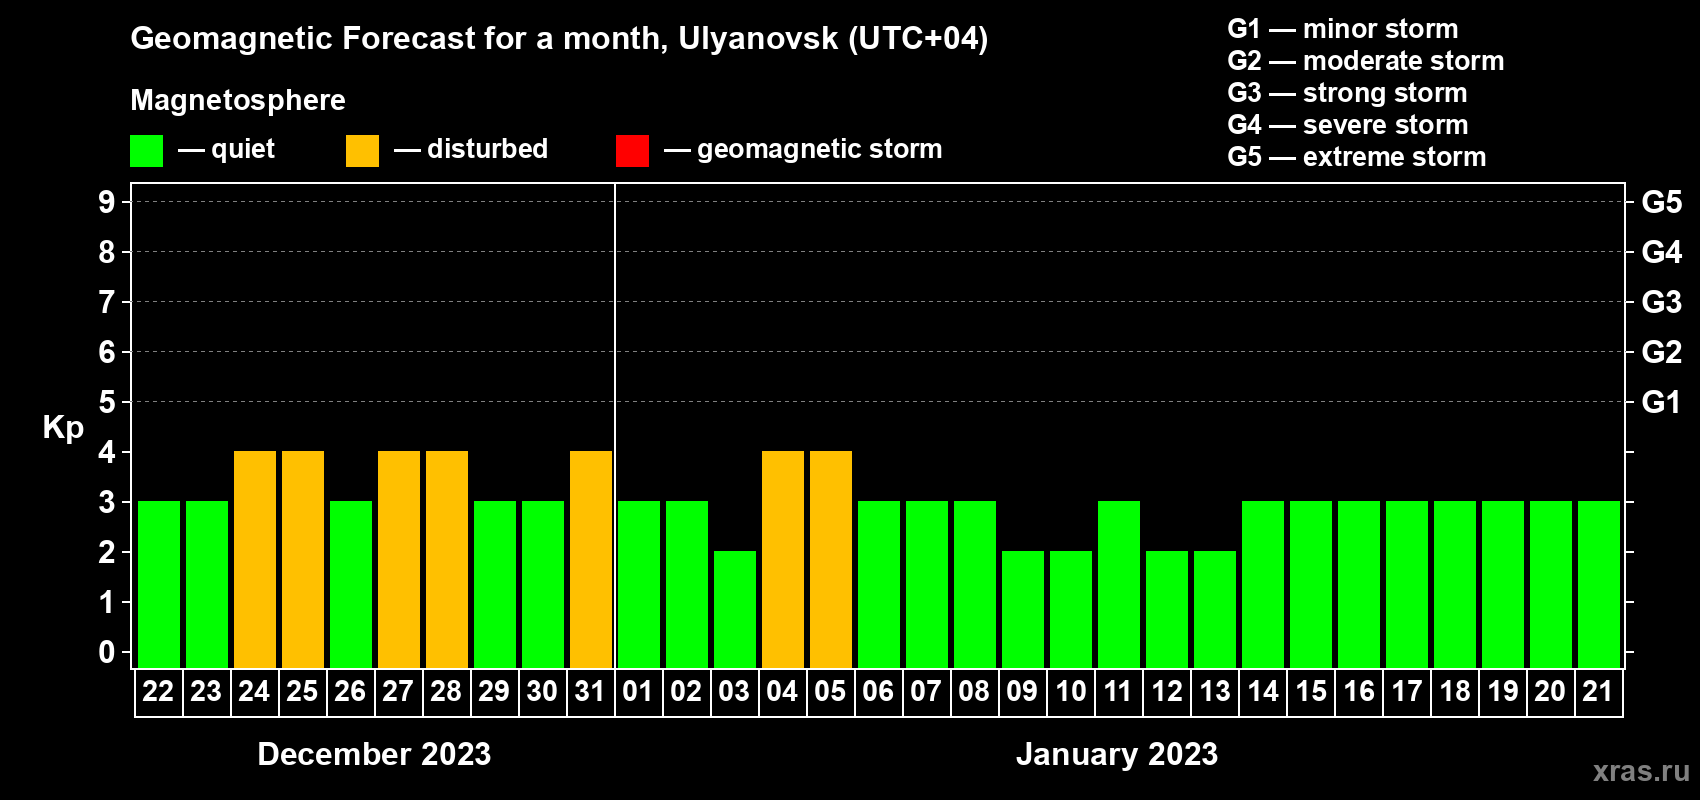Click the Kp value 5 on the axis
Screen dimensions: 1700x800
pyautogui.click(x=107, y=402)
